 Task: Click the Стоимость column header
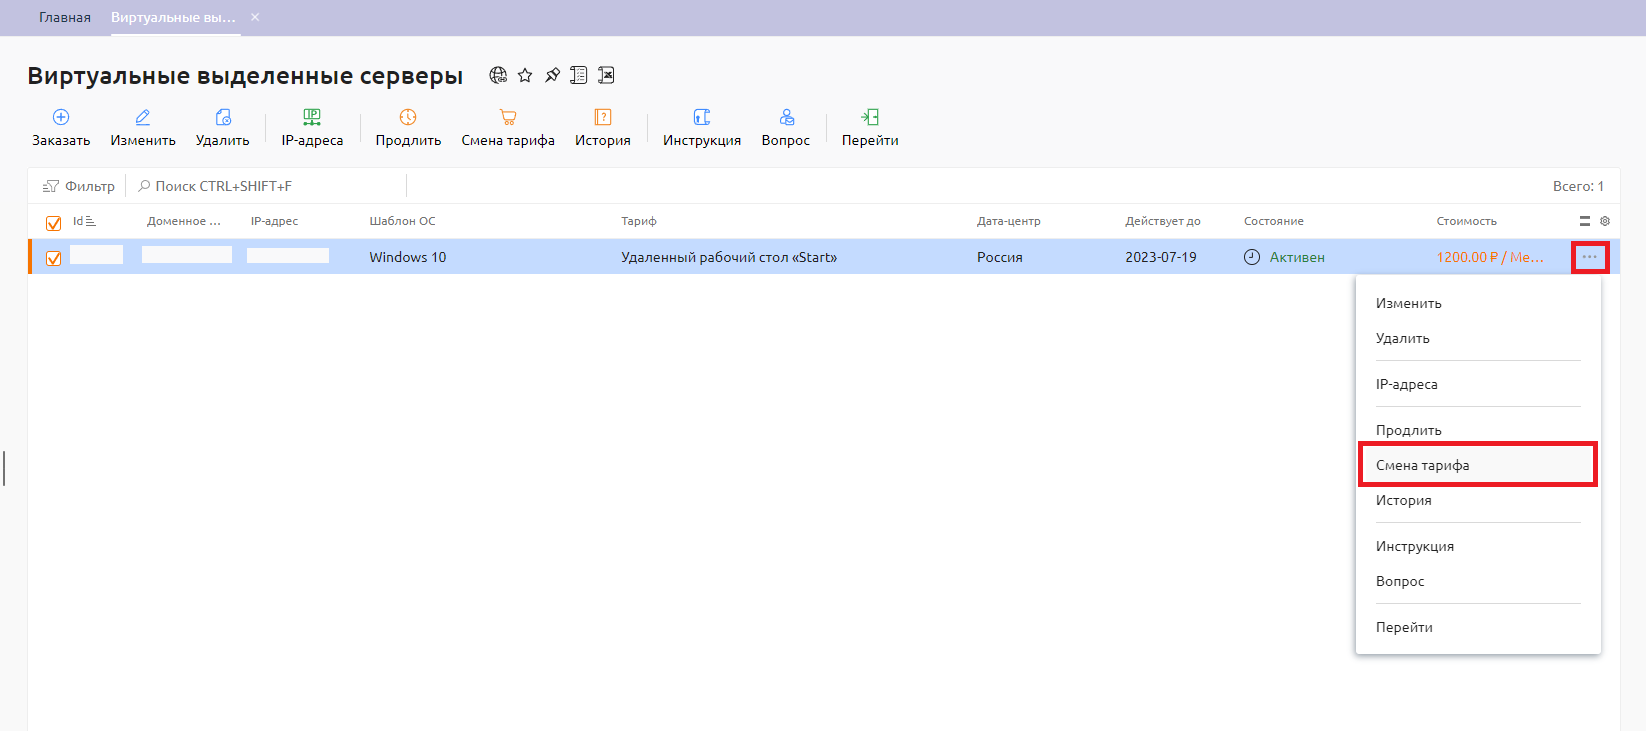coord(1466,221)
